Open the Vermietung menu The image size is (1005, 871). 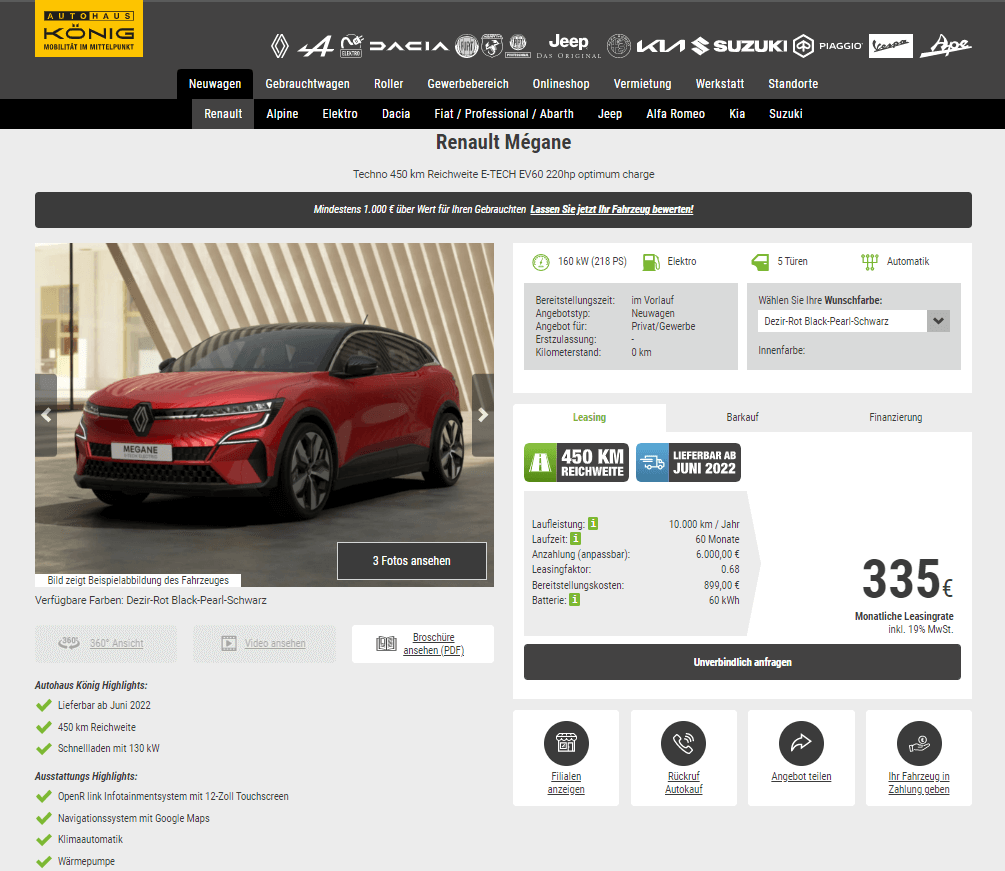(x=642, y=84)
